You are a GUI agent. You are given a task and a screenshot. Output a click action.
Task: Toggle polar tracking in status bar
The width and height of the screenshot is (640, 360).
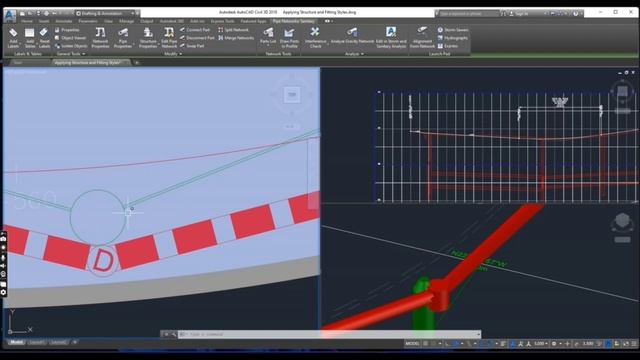456,344
